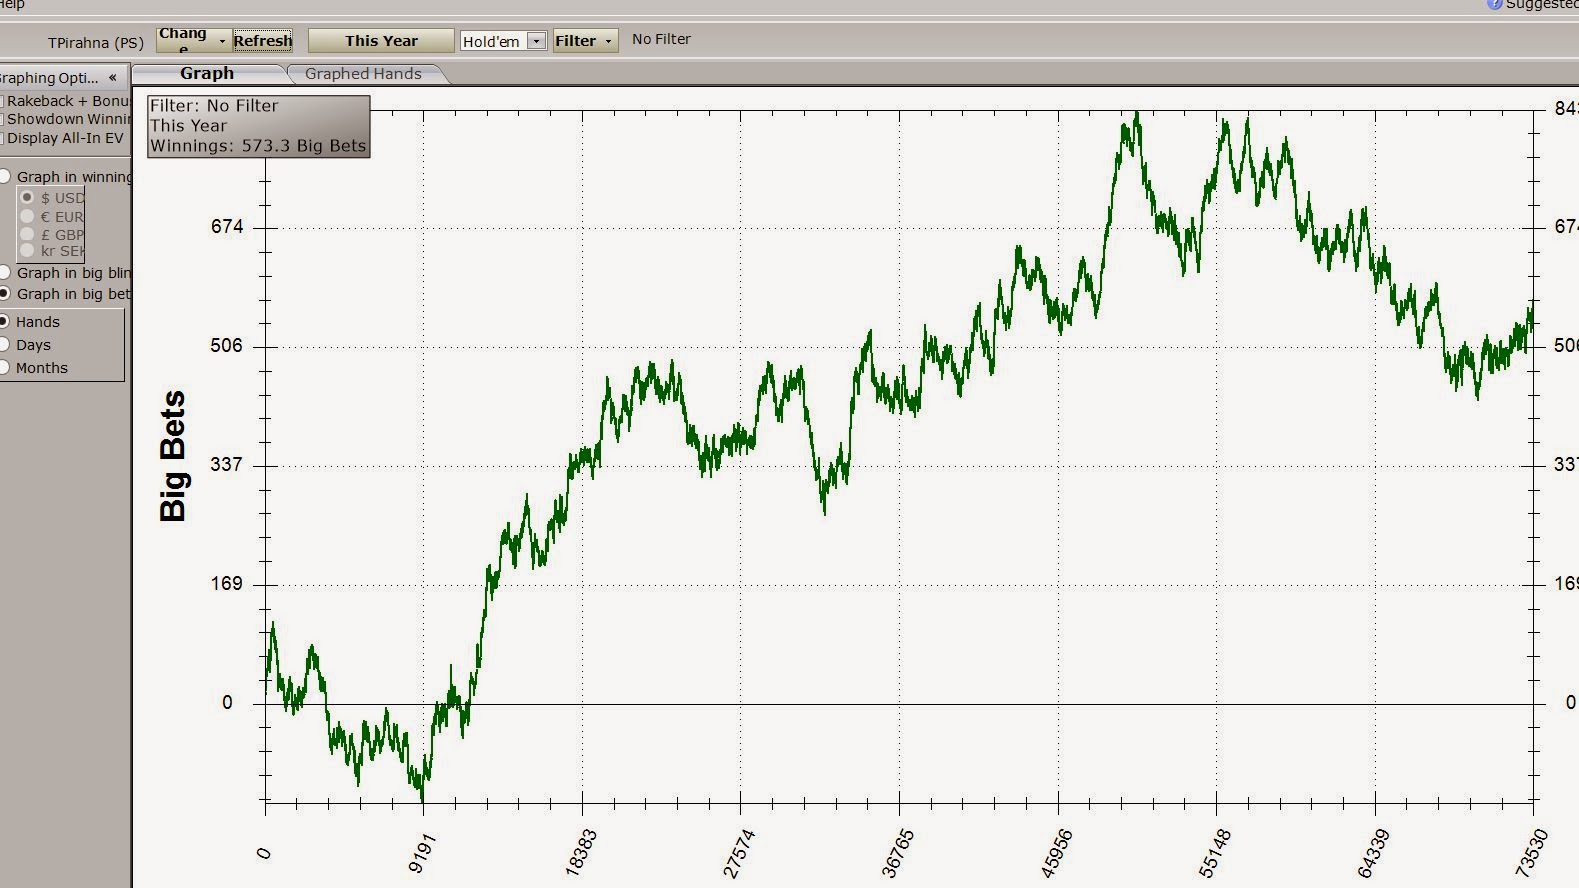Open the Change player dropdown arrow
The width and height of the screenshot is (1579, 888).
[x=222, y=41]
